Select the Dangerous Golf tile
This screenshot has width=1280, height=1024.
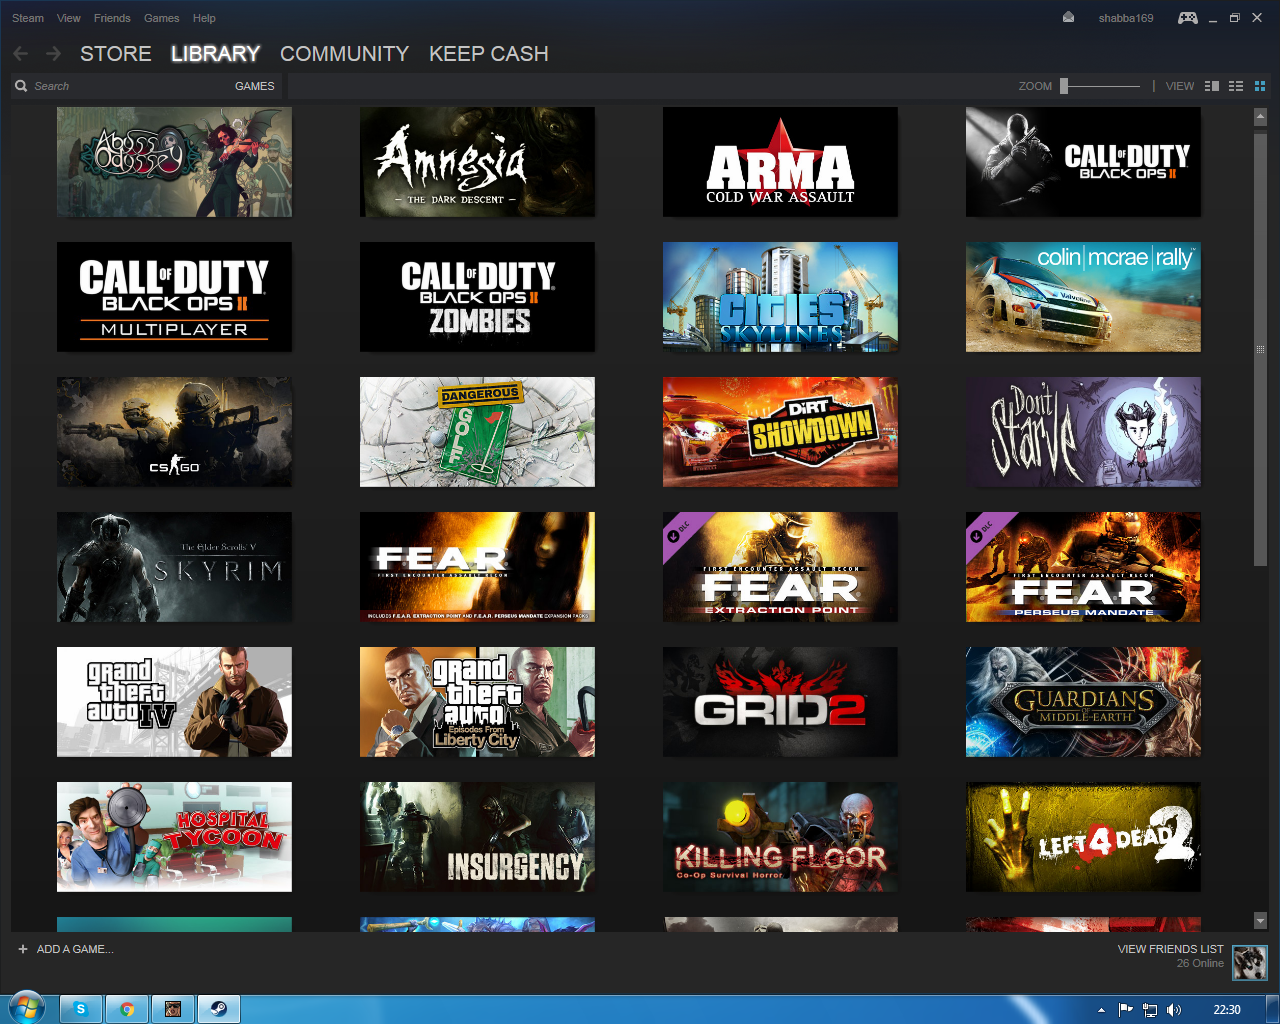click(477, 432)
